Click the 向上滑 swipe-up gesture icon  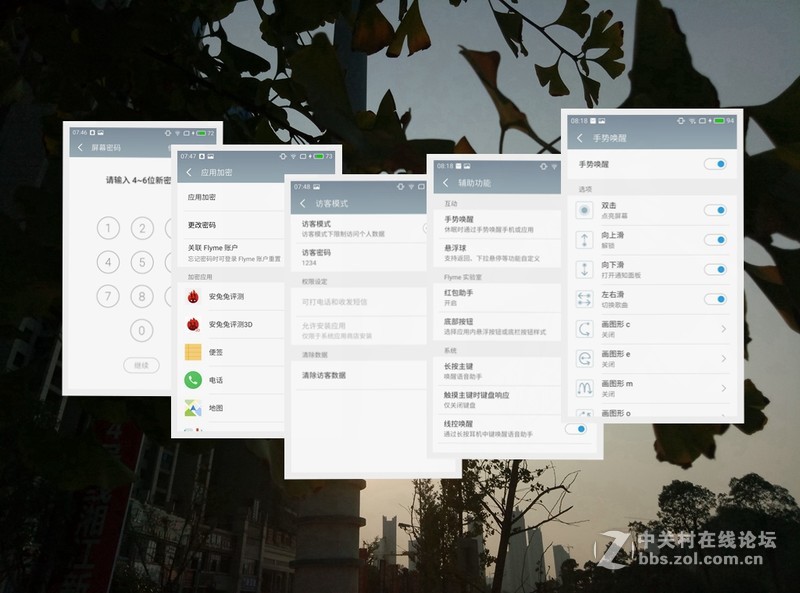tap(584, 238)
